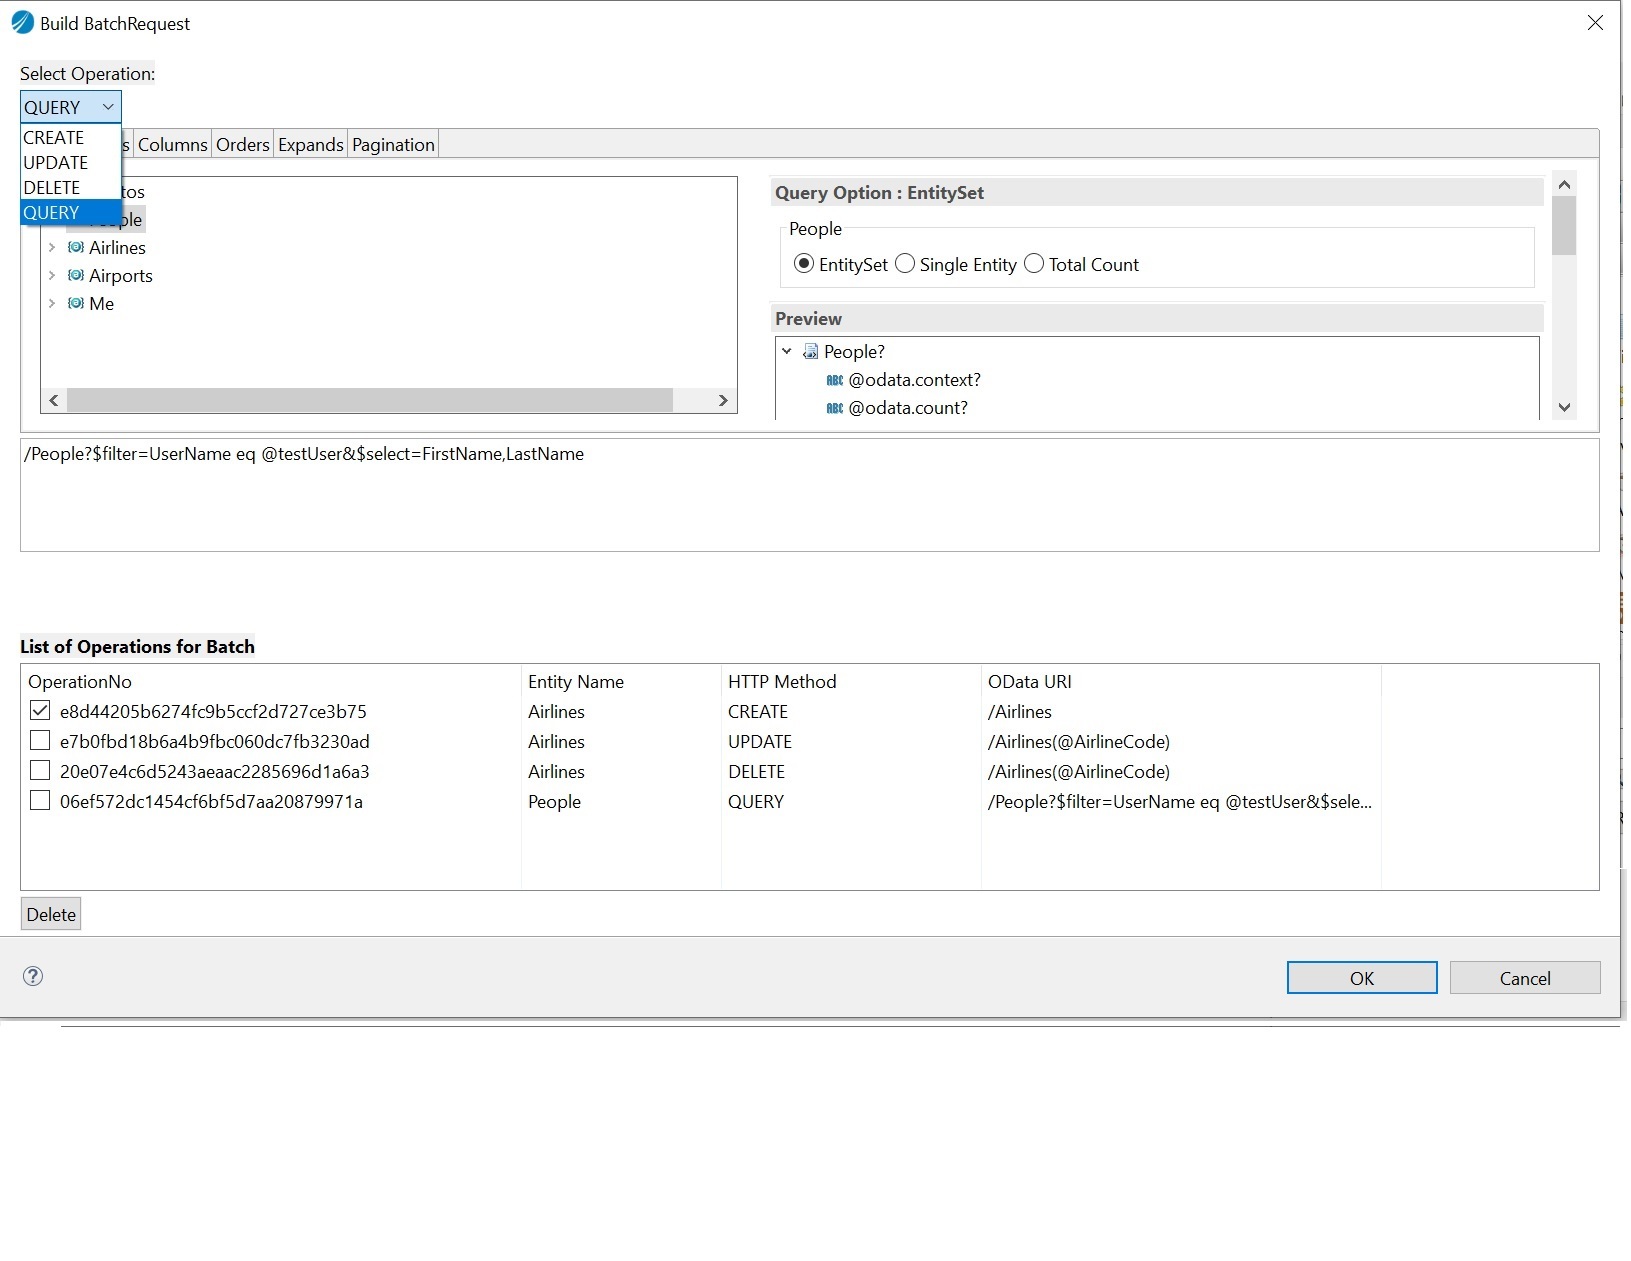Expand the Airlines tree node
Viewport: 1631px width, 1261px height.
(52, 247)
